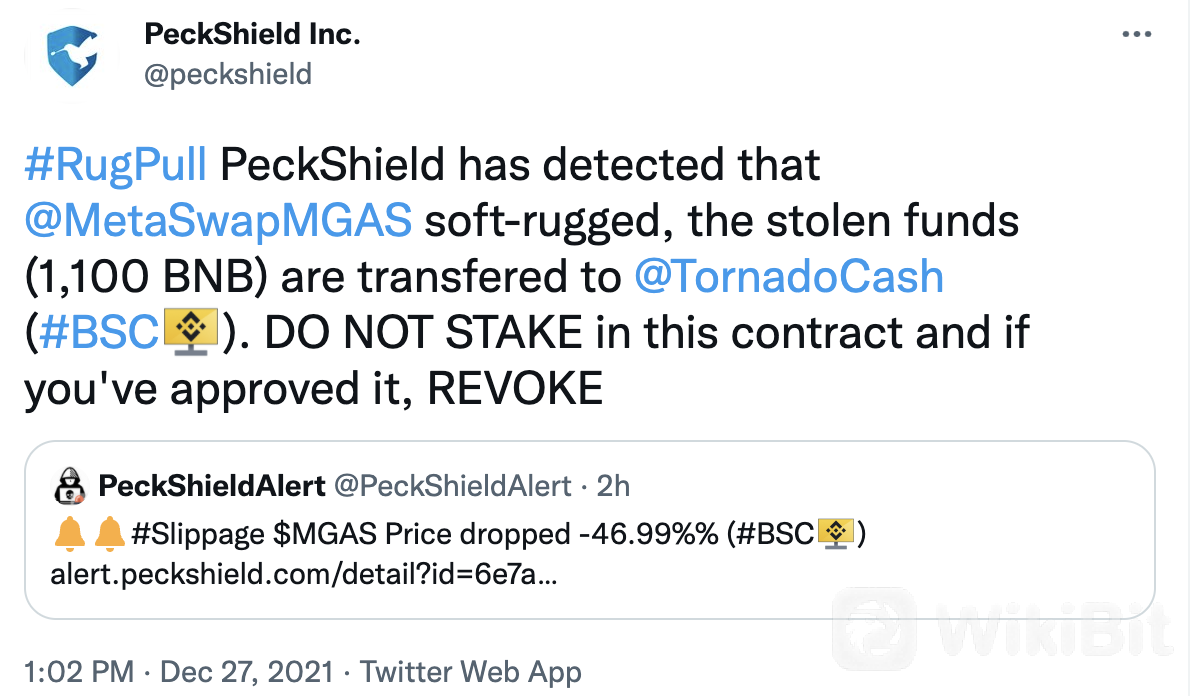Click the #BSC hashtag in main tweet
This screenshot has width=1192, height=696.
(x=99, y=333)
